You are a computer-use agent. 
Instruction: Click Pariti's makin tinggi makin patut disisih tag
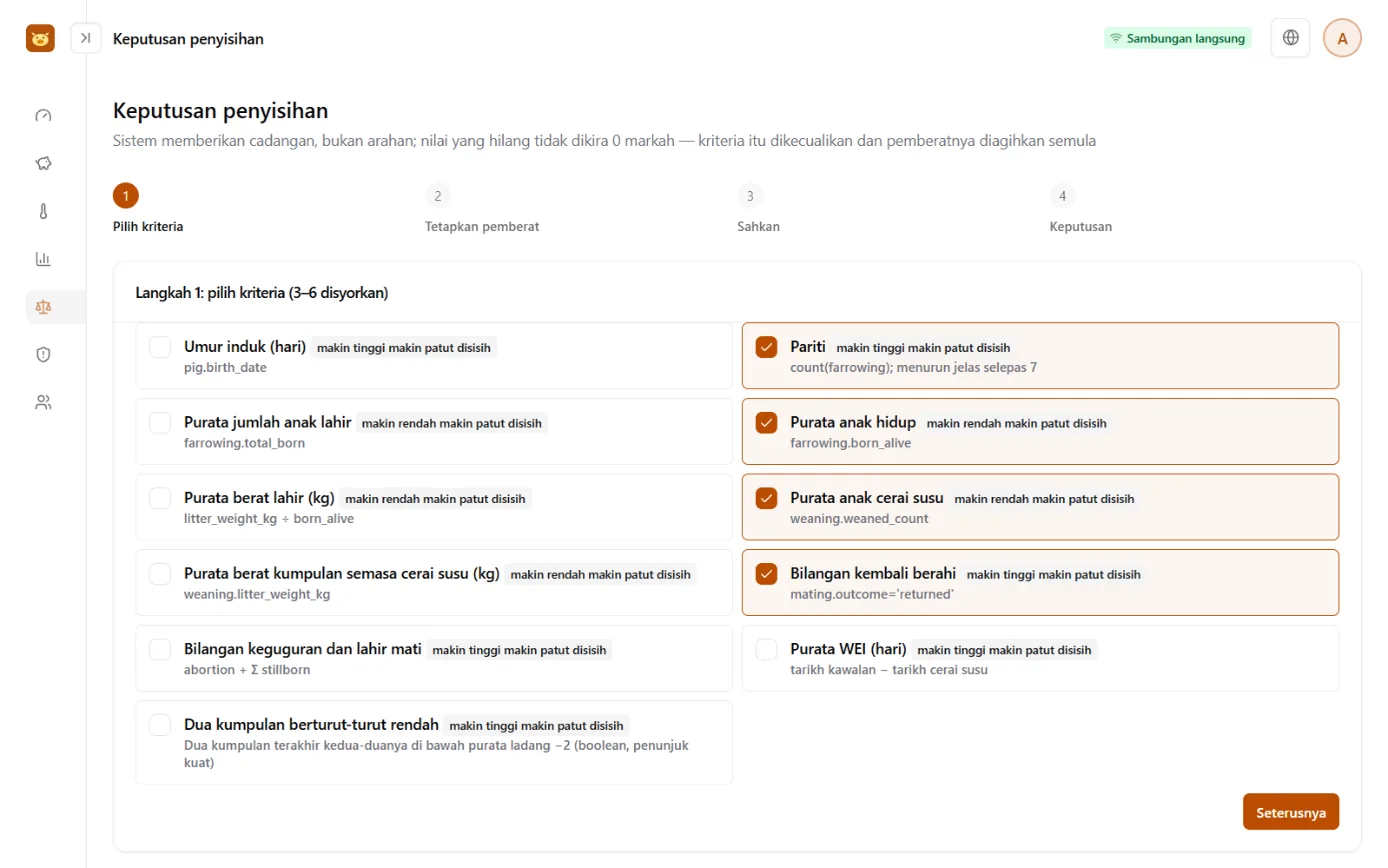(923, 348)
